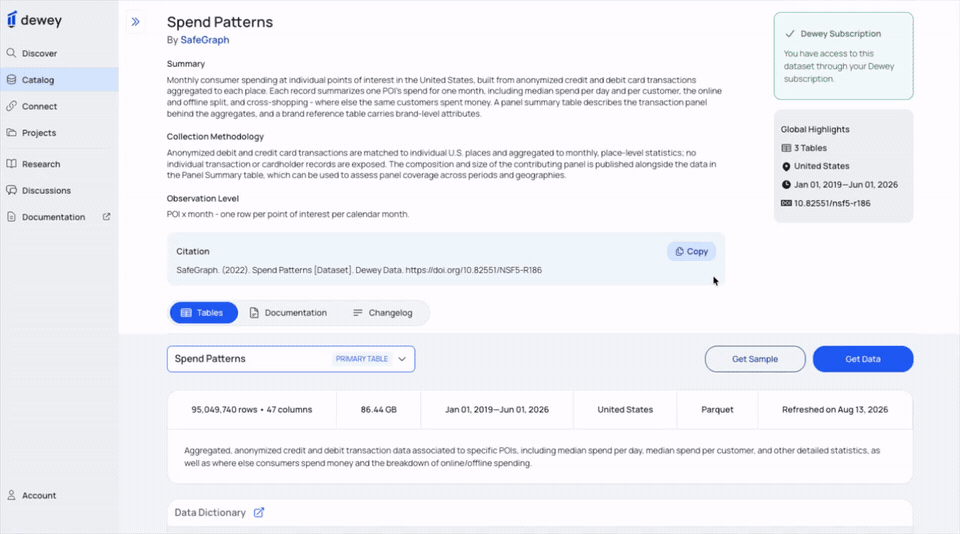Click the Research book icon

coord(11,164)
